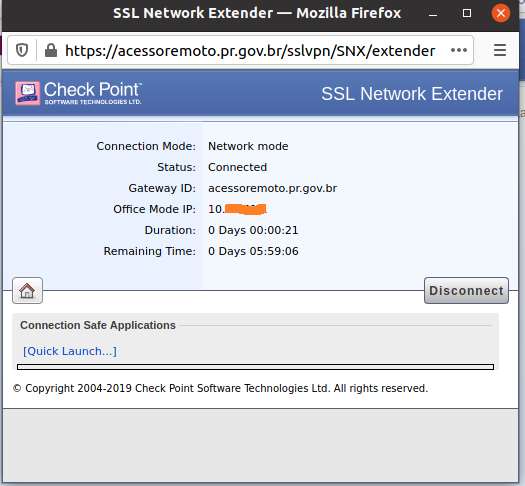
Task: Click the Remaining Time value 0 Days 05:59:06
Action: click(253, 251)
